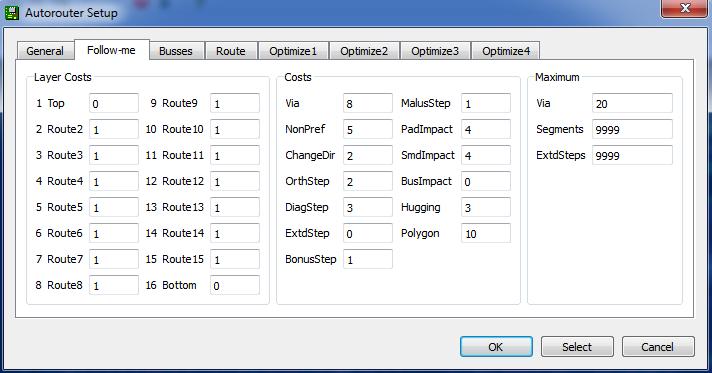Screen dimensions: 712x373
Task: Focus the Route12 layer cost field
Action: [x=235, y=181]
